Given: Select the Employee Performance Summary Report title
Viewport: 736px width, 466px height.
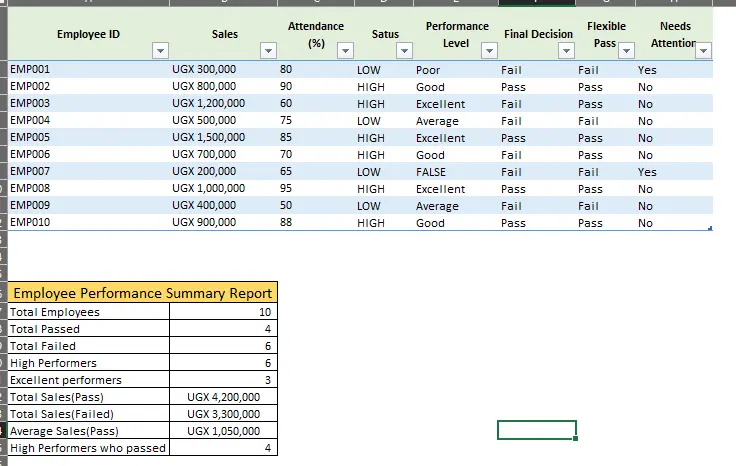Looking at the screenshot, I should (143, 293).
